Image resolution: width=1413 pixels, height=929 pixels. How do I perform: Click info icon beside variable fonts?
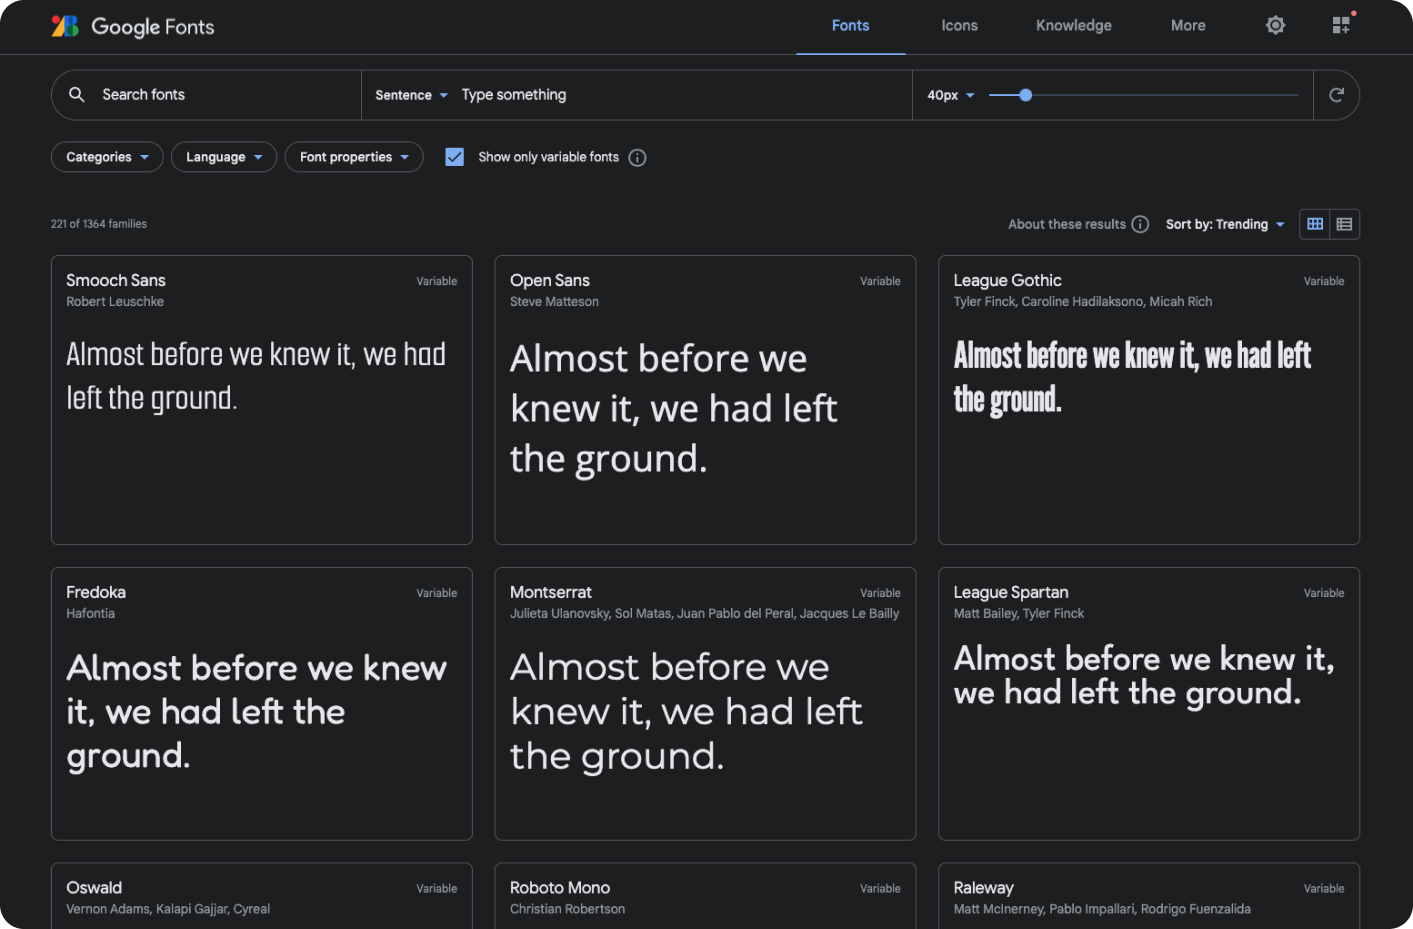637,158
